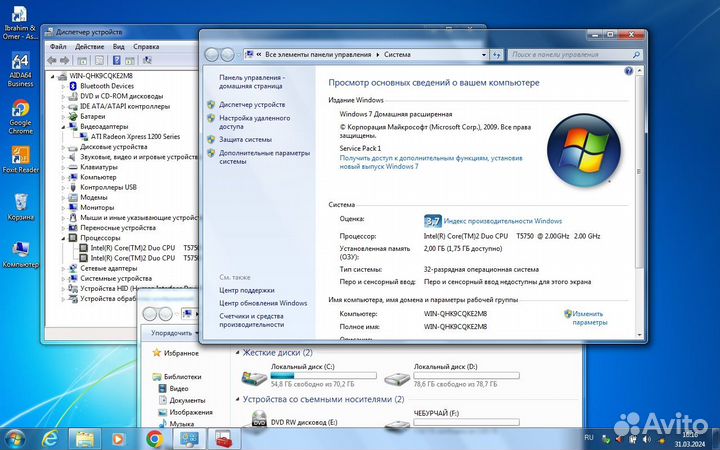This screenshot has height=450, width=720.
Task: Switch to red toolbox taskbar button
Action: coord(224,439)
